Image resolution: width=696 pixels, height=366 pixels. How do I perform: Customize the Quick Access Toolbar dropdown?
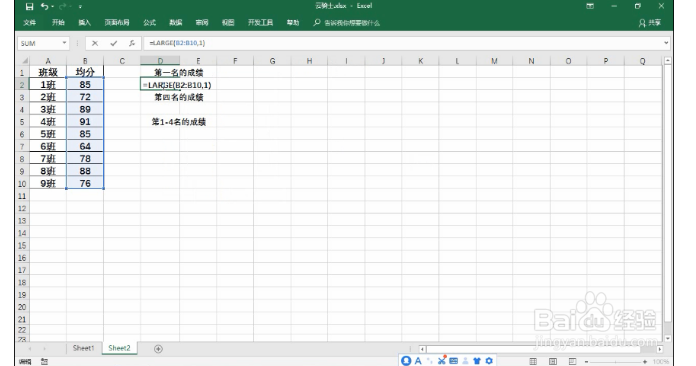pyautogui.click(x=80, y=7)
